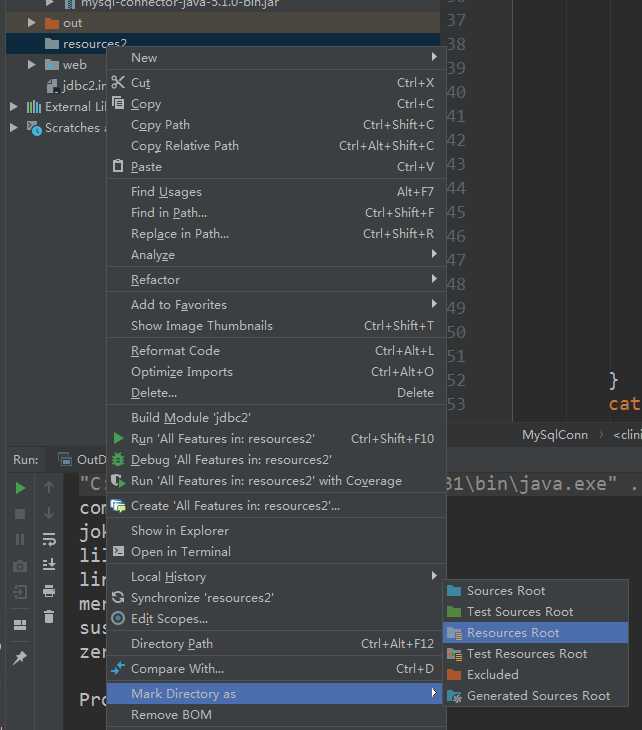Open the New submenu arrow
Screen dimensions: 642x730
coord(434,57)
